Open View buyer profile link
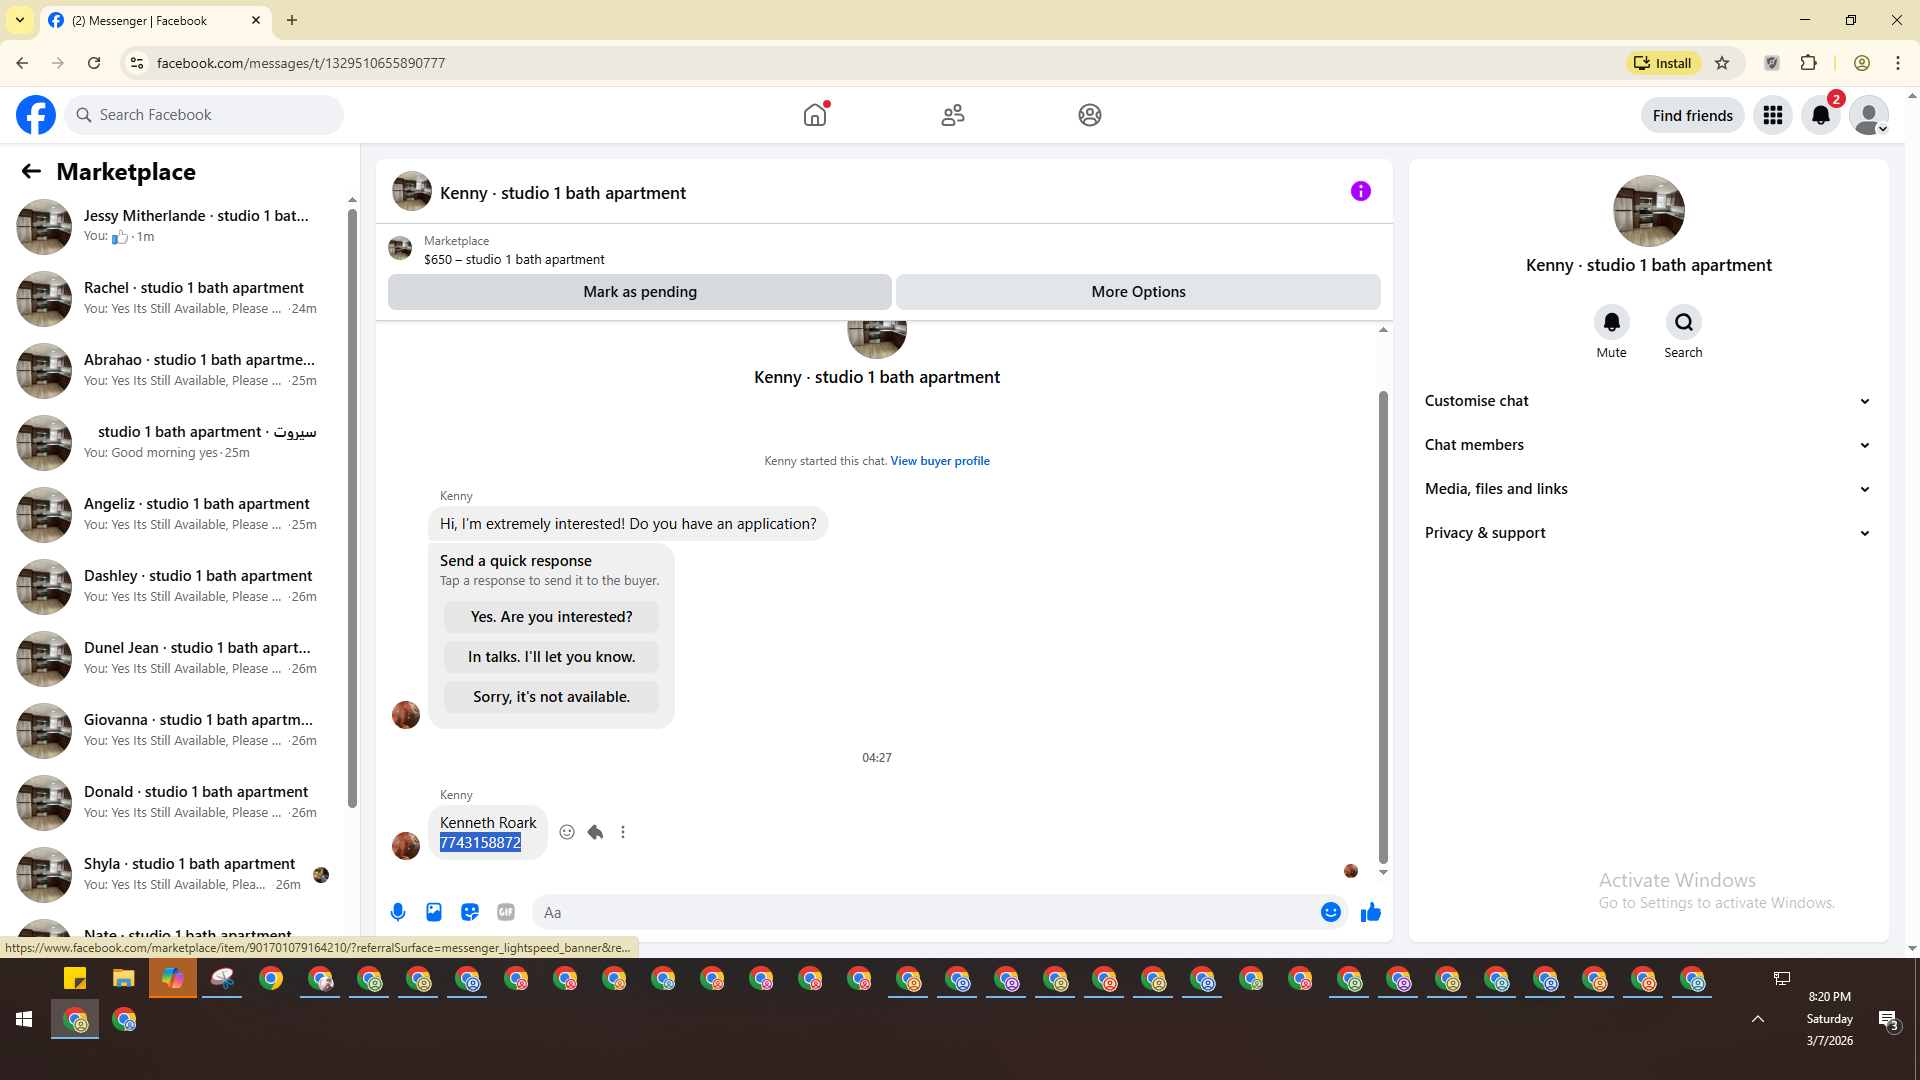This screenshot has height=1080, width=1920. tap(940, 461)
